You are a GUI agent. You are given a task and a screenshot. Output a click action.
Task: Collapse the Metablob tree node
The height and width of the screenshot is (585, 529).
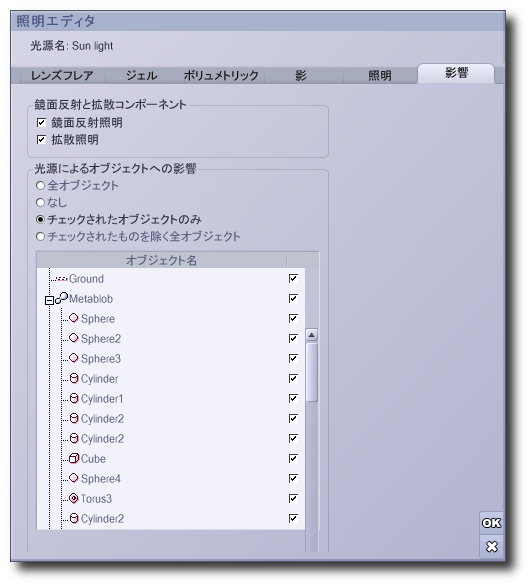tap(49, 300)
